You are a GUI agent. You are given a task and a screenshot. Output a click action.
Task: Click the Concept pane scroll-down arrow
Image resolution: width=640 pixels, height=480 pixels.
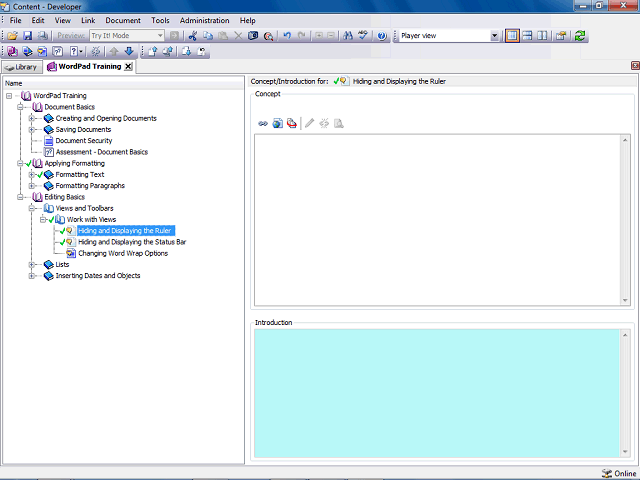pos(625,301)
